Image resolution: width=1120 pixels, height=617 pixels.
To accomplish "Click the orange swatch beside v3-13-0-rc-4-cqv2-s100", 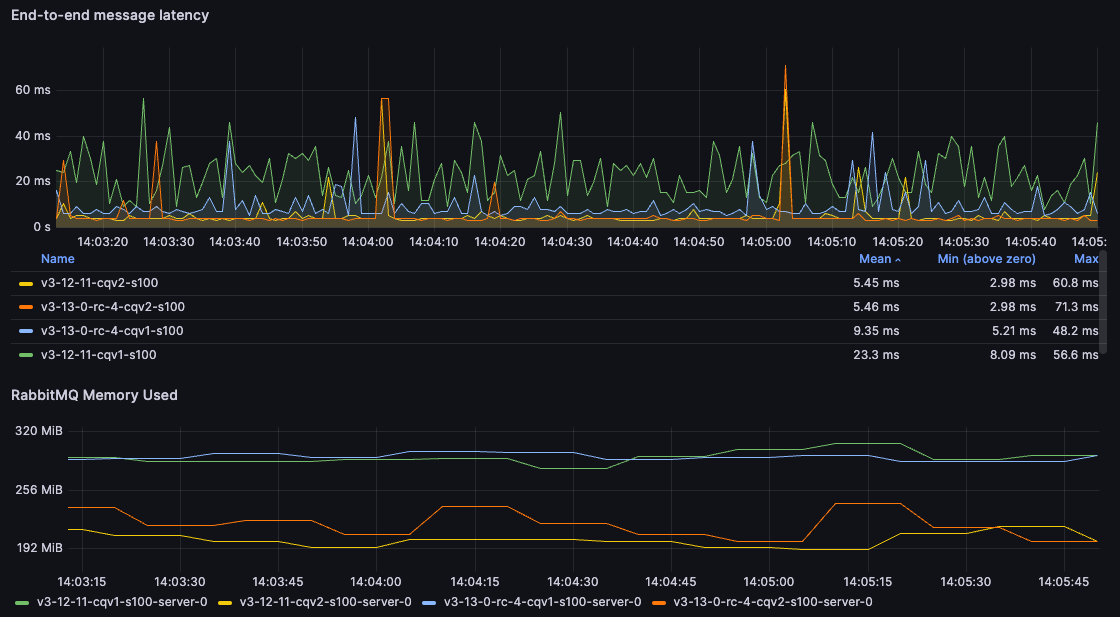I will (28, 307).
